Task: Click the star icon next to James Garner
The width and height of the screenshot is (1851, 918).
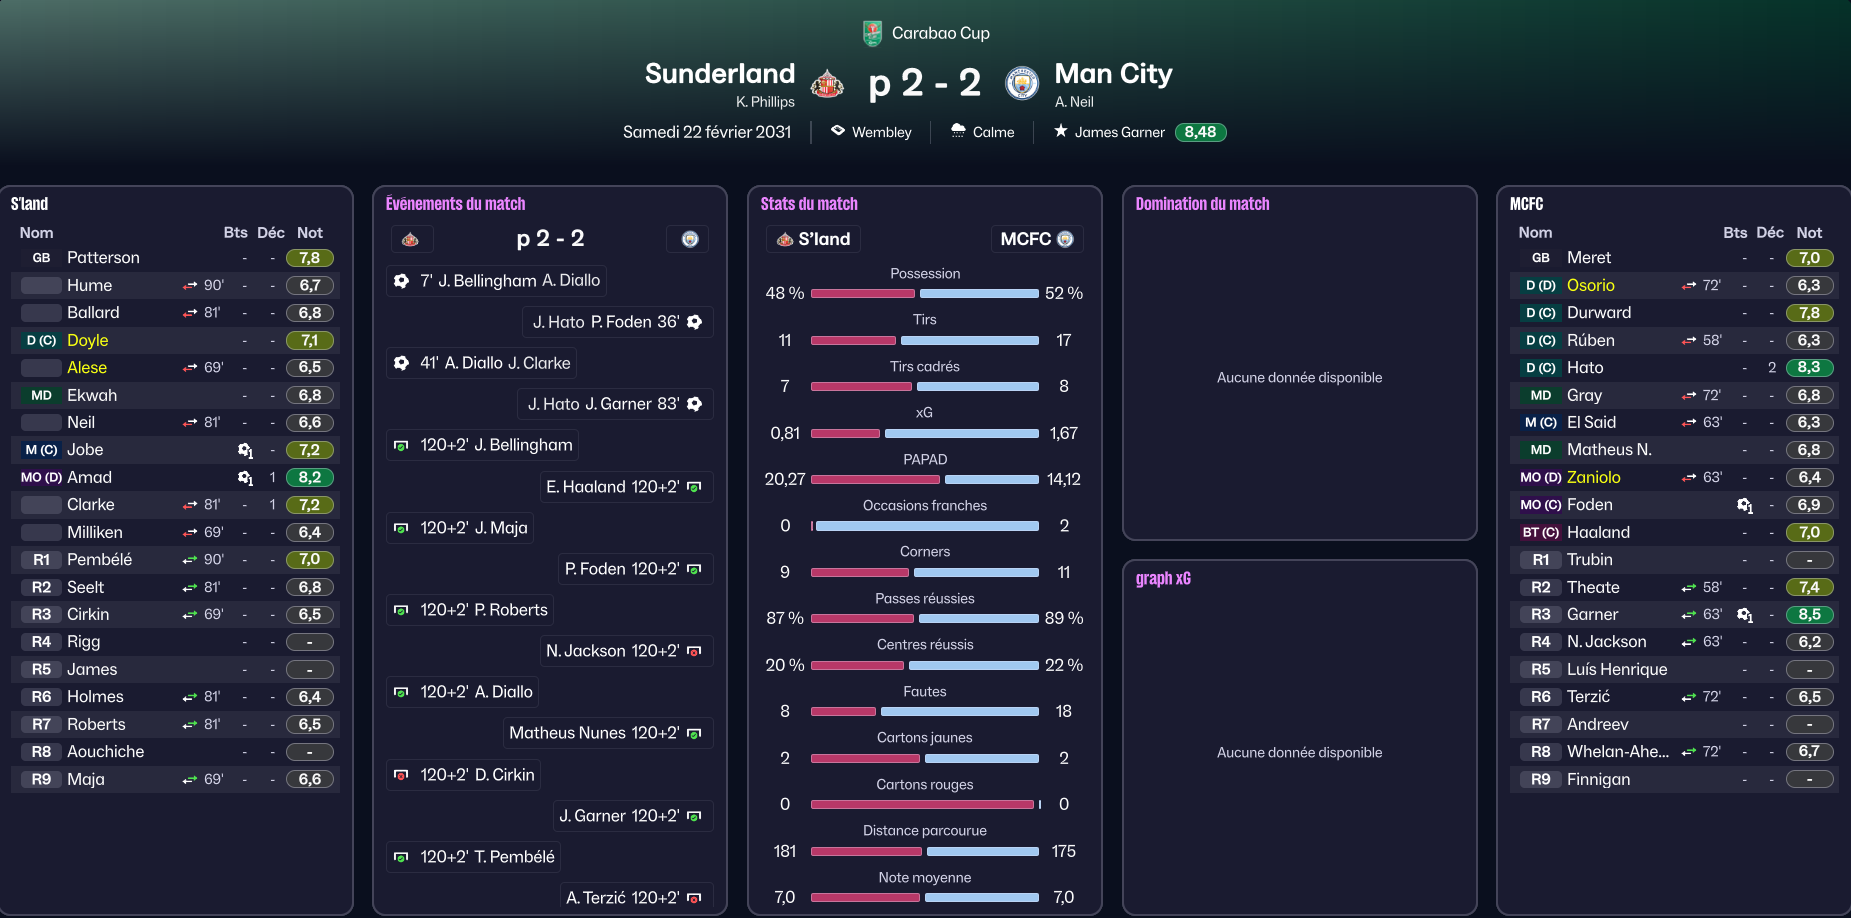Action: click(x=1060, y=131)
